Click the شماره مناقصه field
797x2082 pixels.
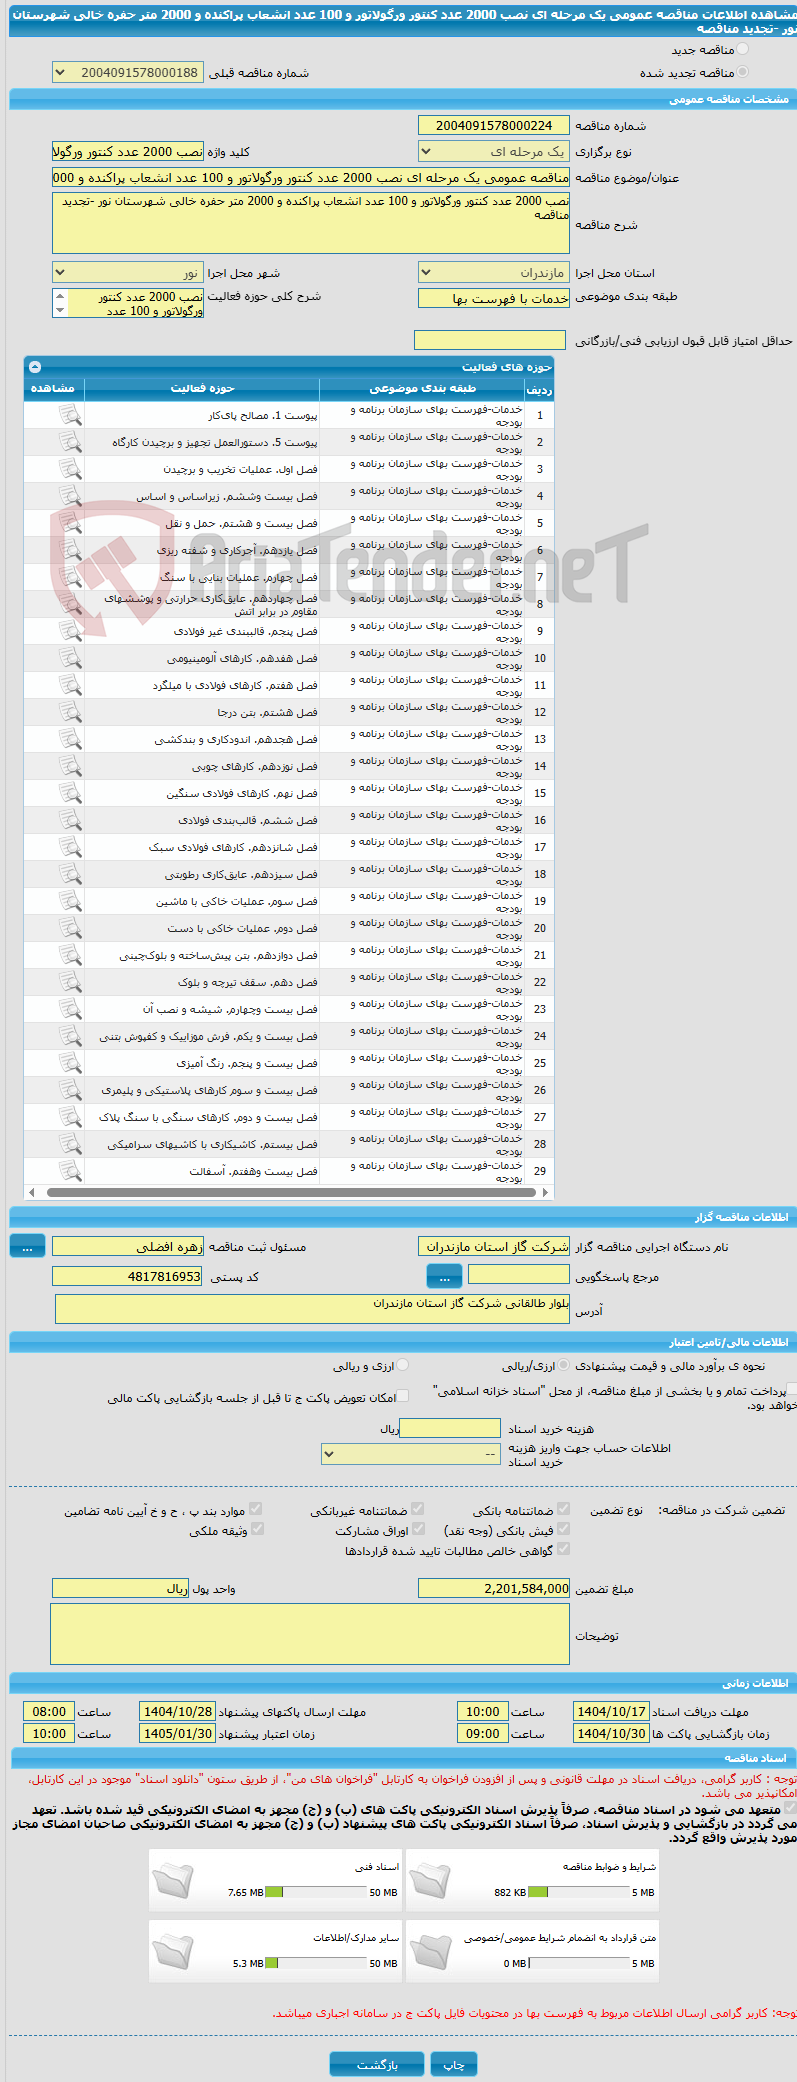[494, 126]
